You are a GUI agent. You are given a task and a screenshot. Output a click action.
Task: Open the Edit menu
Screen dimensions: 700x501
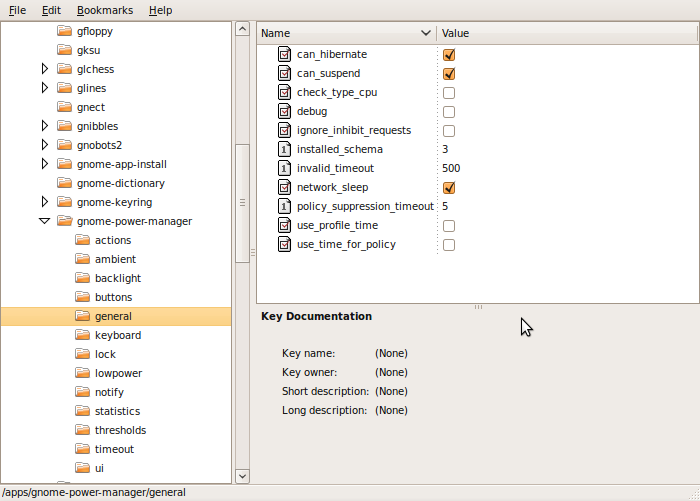(x=51, y=10)
